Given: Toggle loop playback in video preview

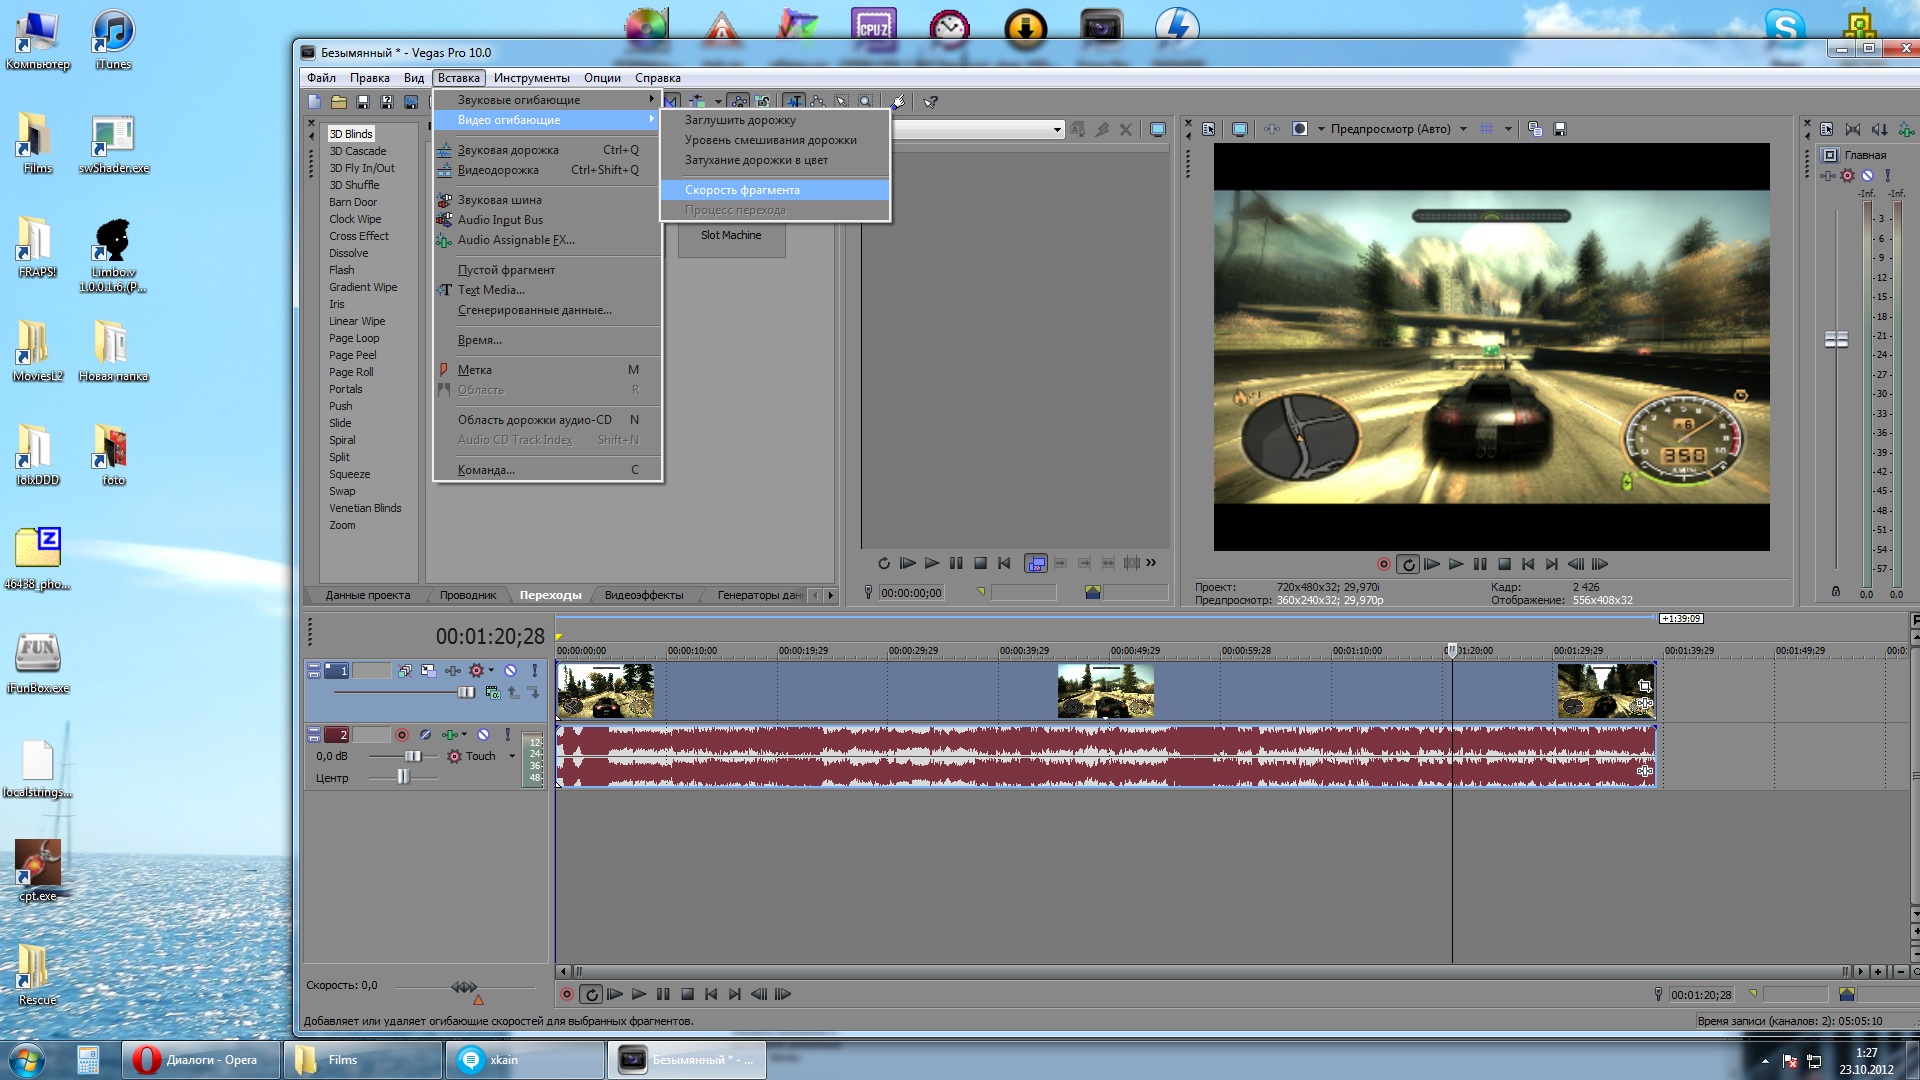Looking at the screenshot, I should 1408,565.
